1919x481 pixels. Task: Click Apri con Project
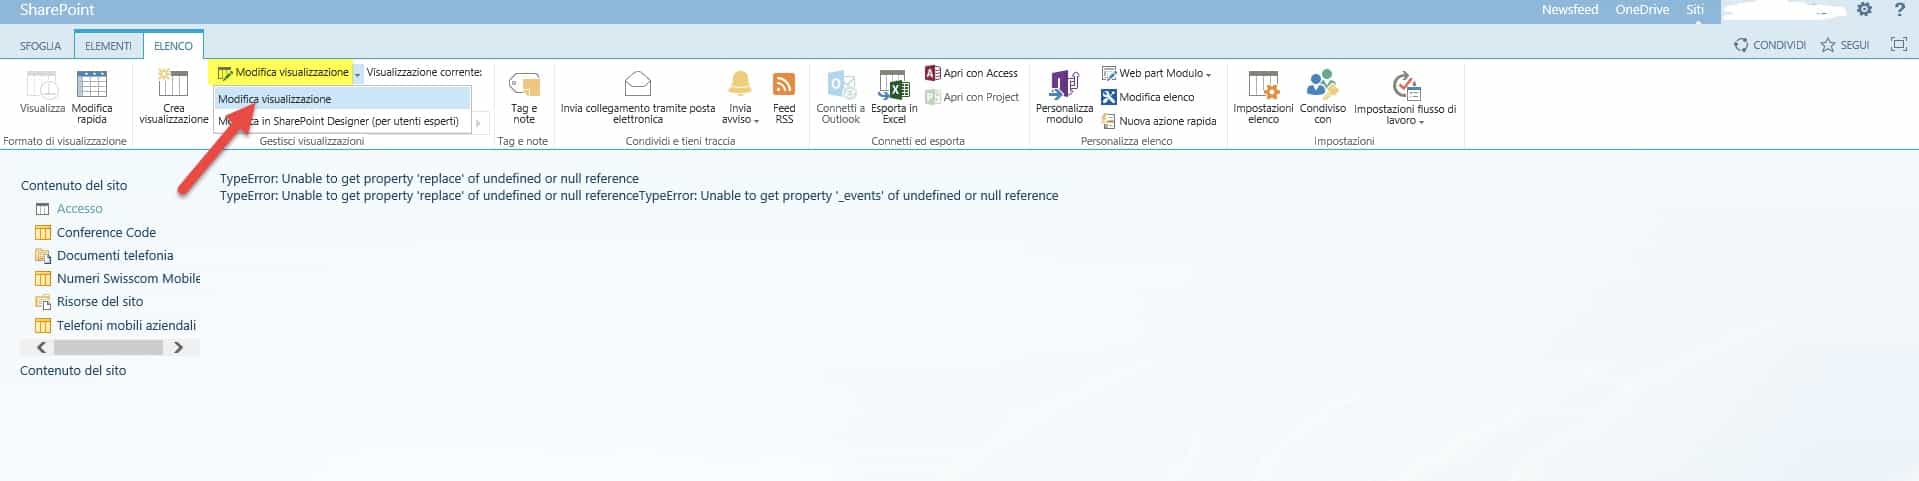(x=972, y=97)
